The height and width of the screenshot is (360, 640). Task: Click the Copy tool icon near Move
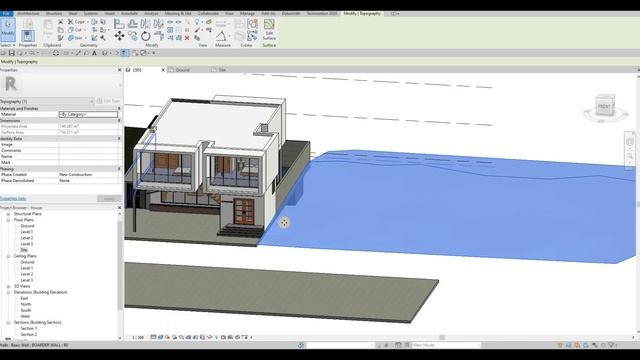[x=133, y=36]
